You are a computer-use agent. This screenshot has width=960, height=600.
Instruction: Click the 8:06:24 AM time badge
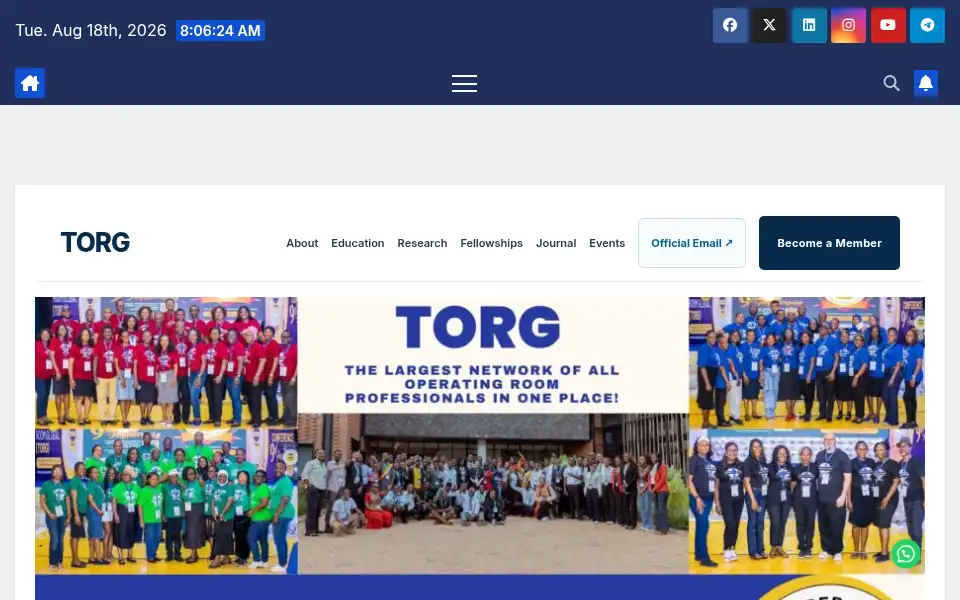coord(220,31)
